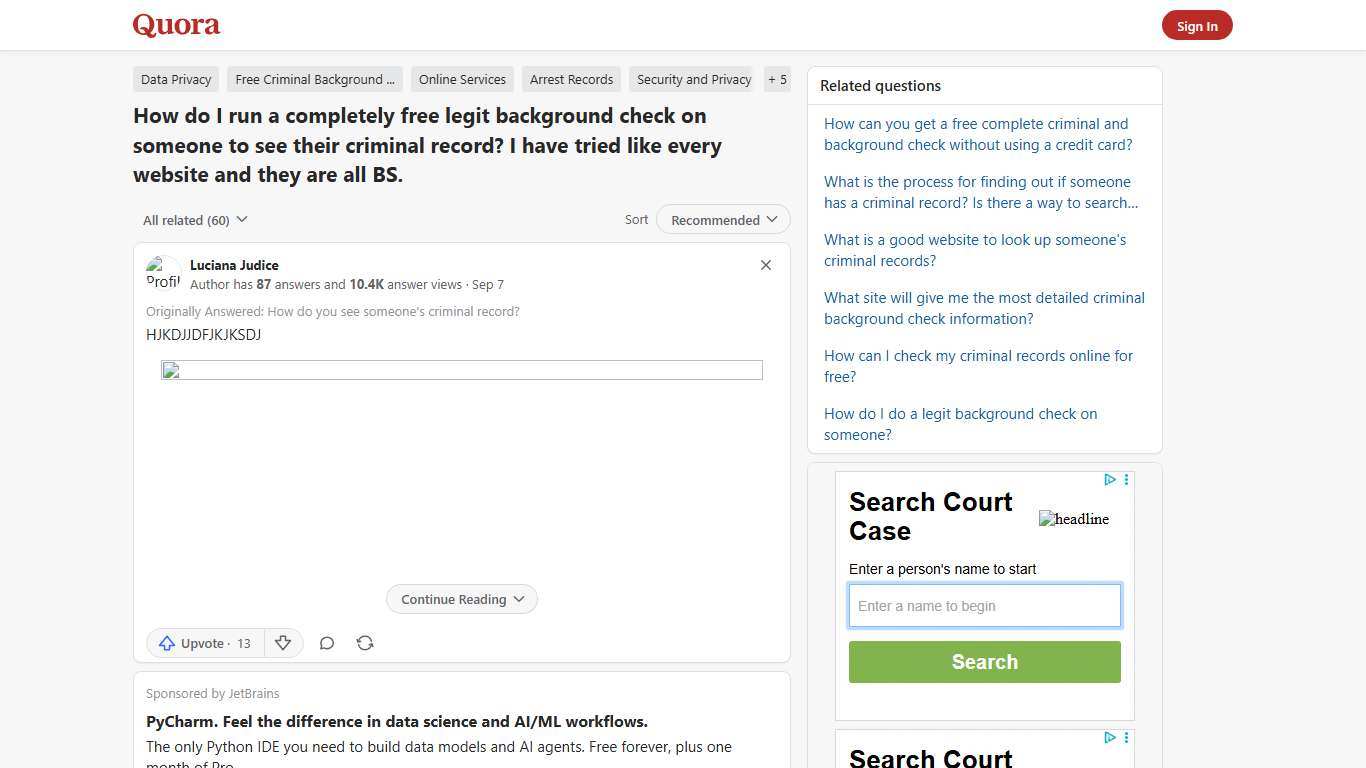Expand Continue Reading on the answer
This screenshot has width=1366, height=768.
click(461, 599)
